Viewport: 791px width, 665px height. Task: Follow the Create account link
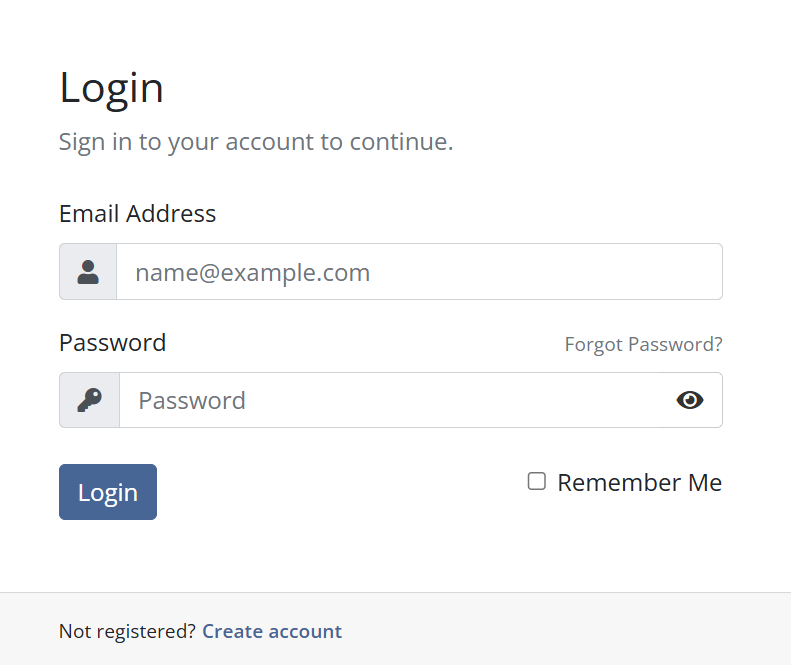(272, 631)
